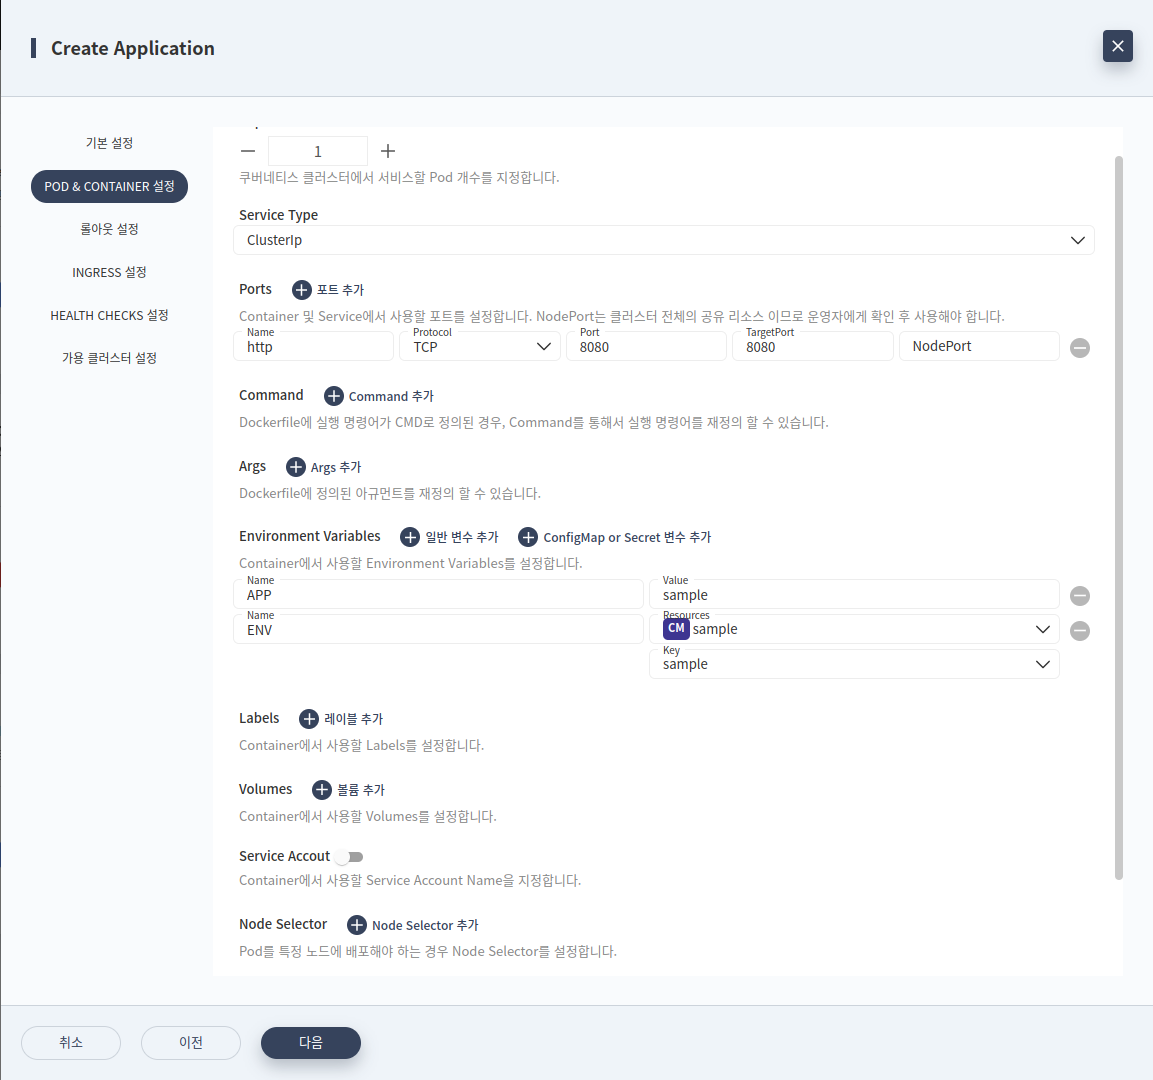The width and height of the screenshot is (1153, 1080).
Task: Go to 기본 설정 step
Action: tap(110, 143)
